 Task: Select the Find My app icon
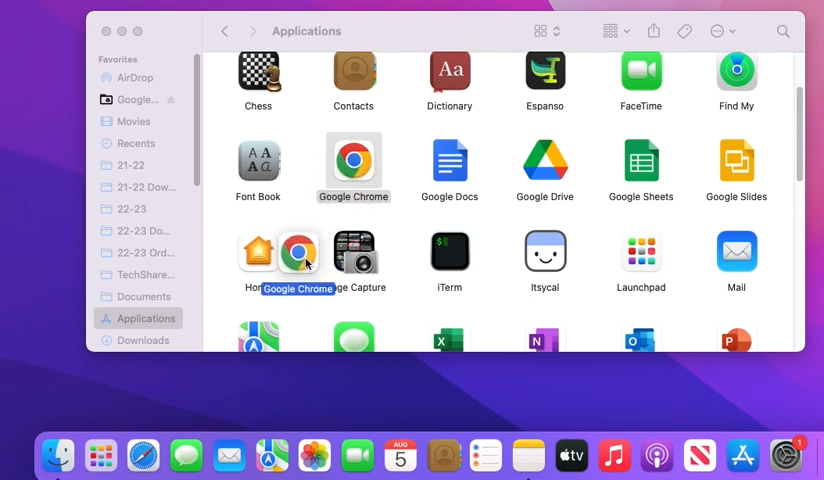click(737, 71)
